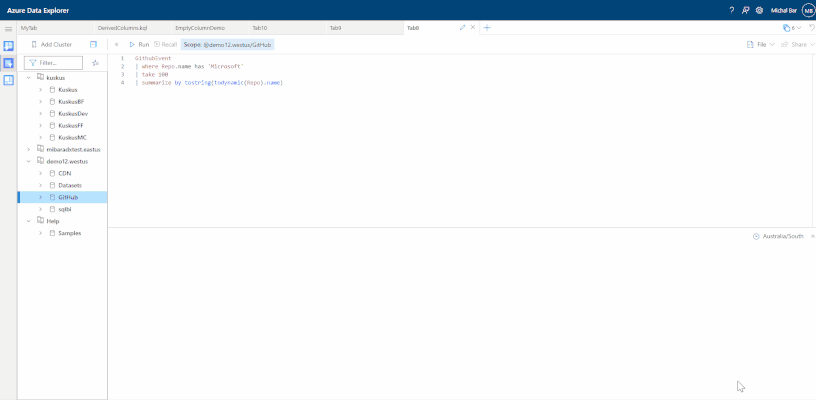
Task: Expand the KuskusMC database
Action: pos(41,137)
